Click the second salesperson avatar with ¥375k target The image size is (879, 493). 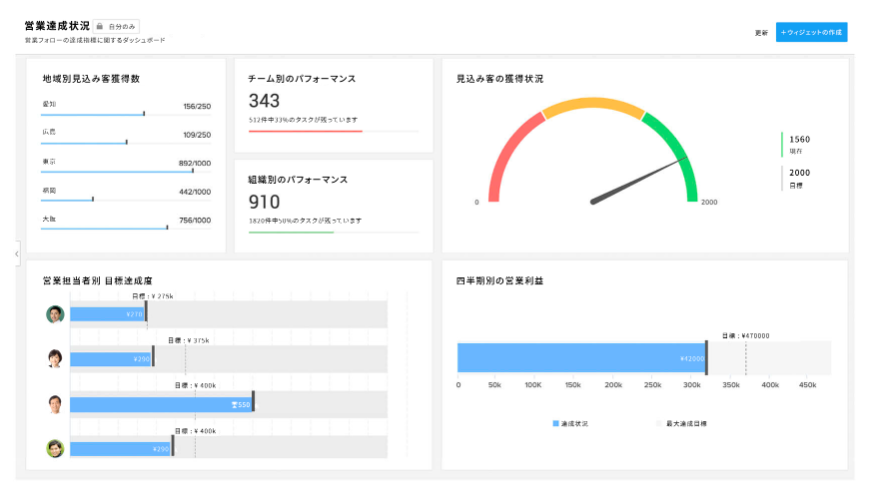tap(55, 358)
